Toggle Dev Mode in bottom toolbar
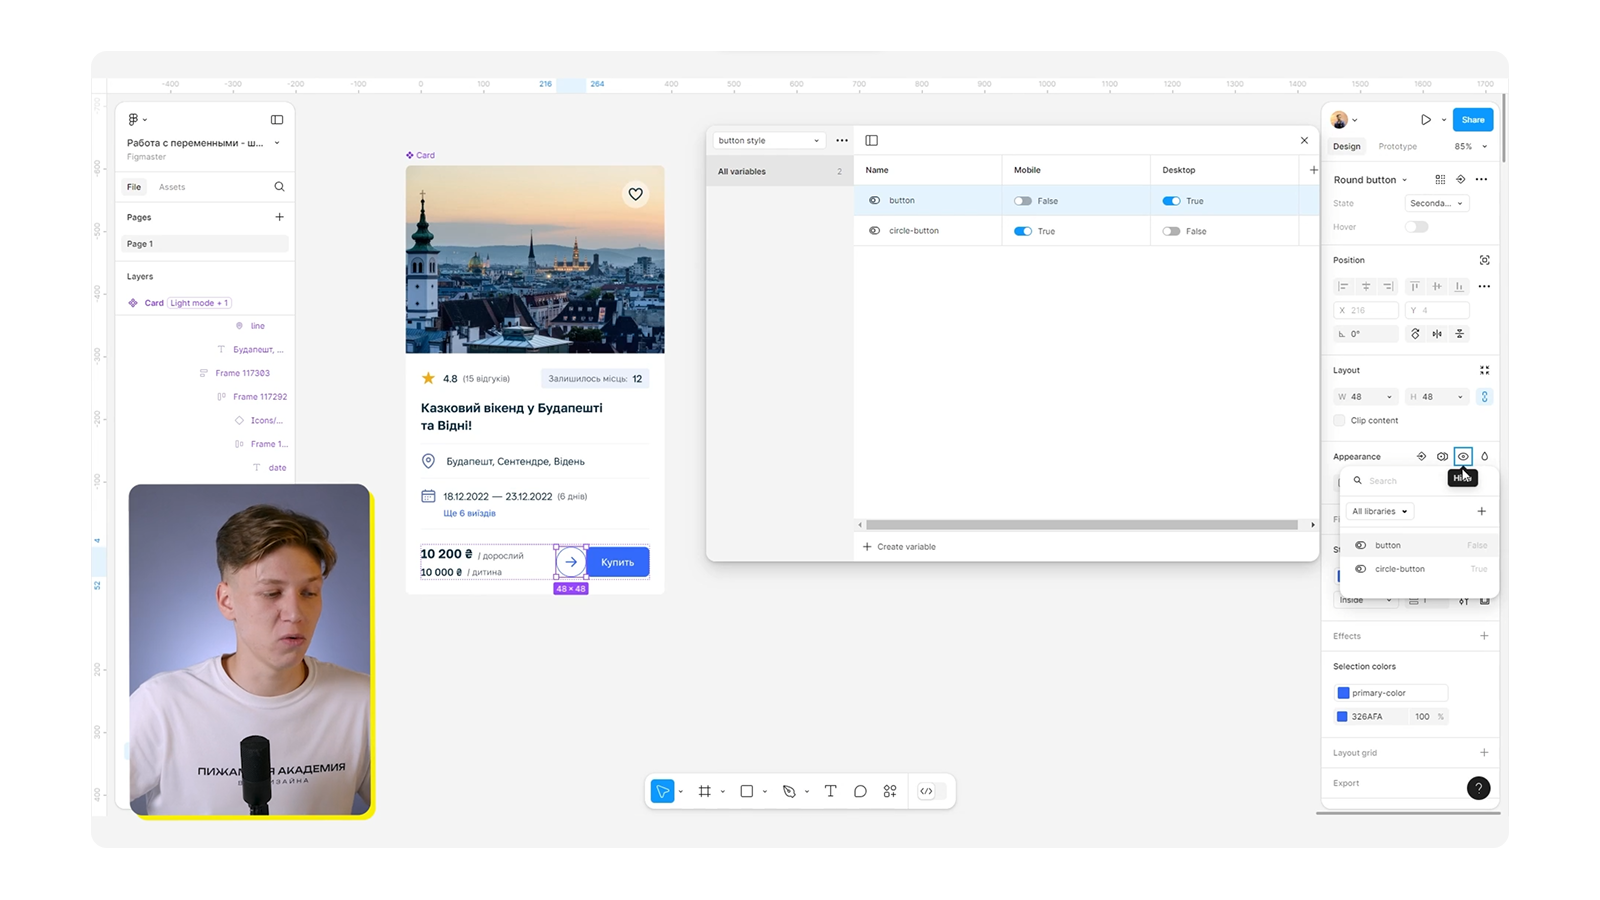The height and width of the screenshot is (900, 1600). pyautogui.click(x=927, y=791)
